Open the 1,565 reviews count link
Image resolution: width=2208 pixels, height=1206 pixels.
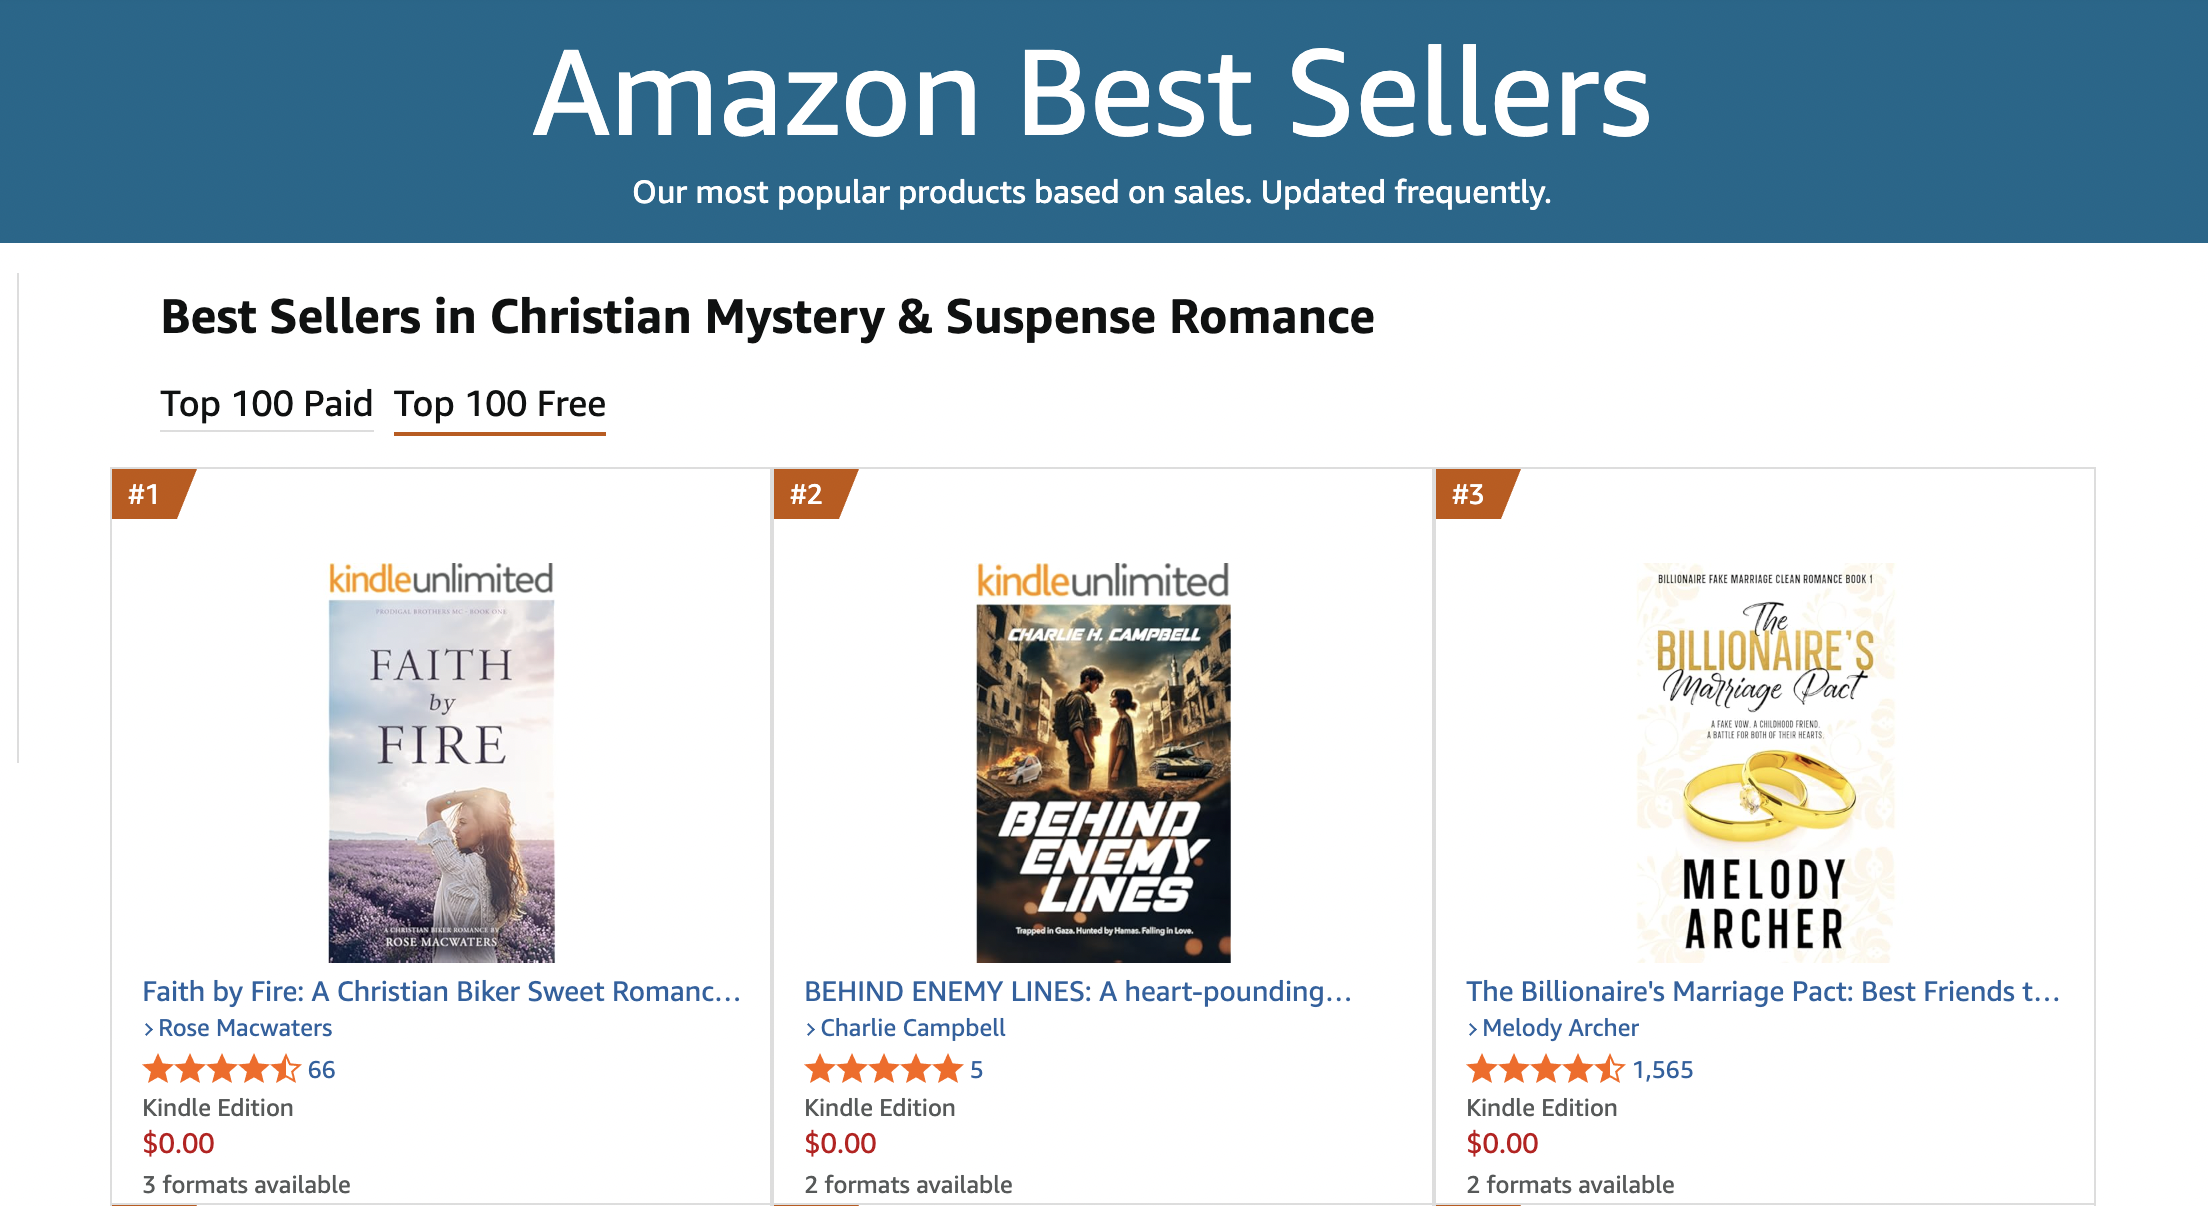tap(1662, 1070)
